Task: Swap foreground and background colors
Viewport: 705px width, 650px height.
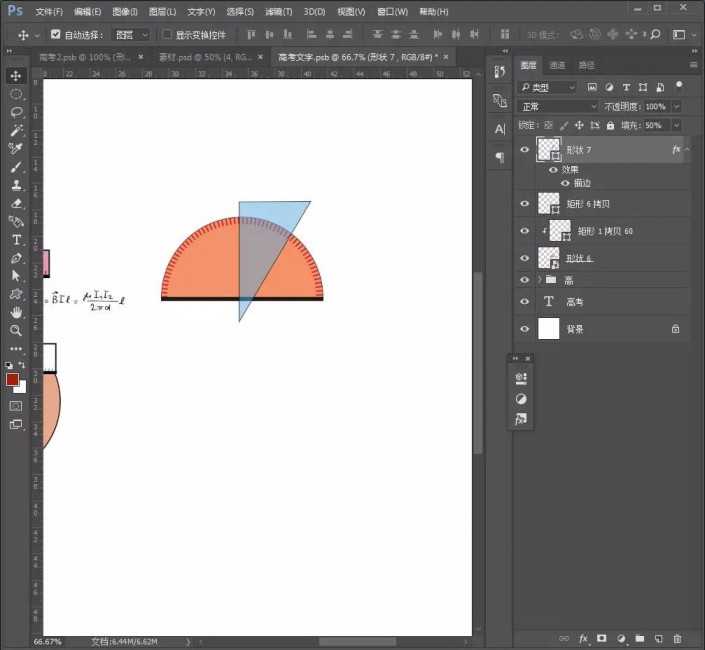Action: (22, 365)
